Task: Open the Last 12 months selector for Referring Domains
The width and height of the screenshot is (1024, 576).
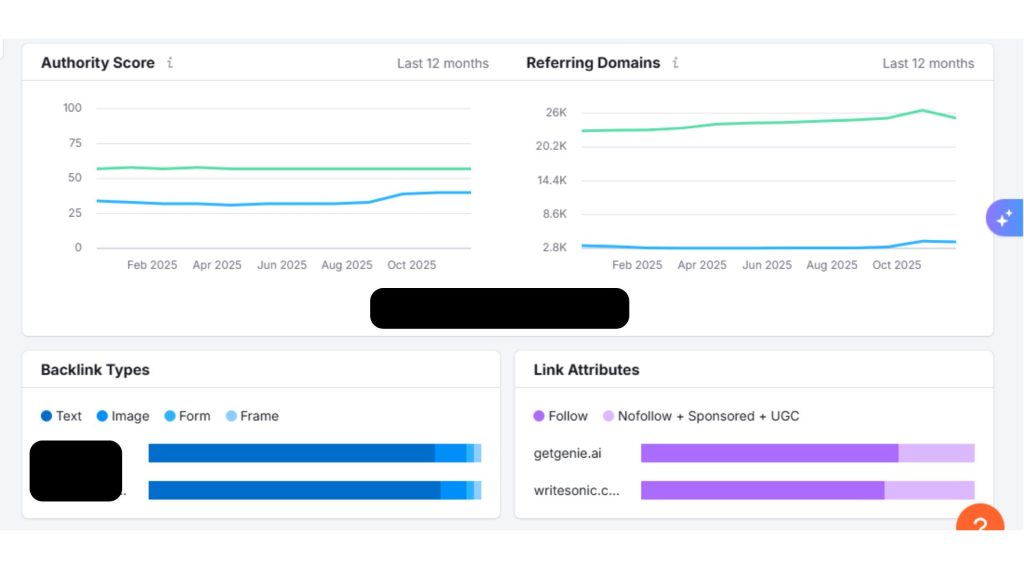Action: 928,63
